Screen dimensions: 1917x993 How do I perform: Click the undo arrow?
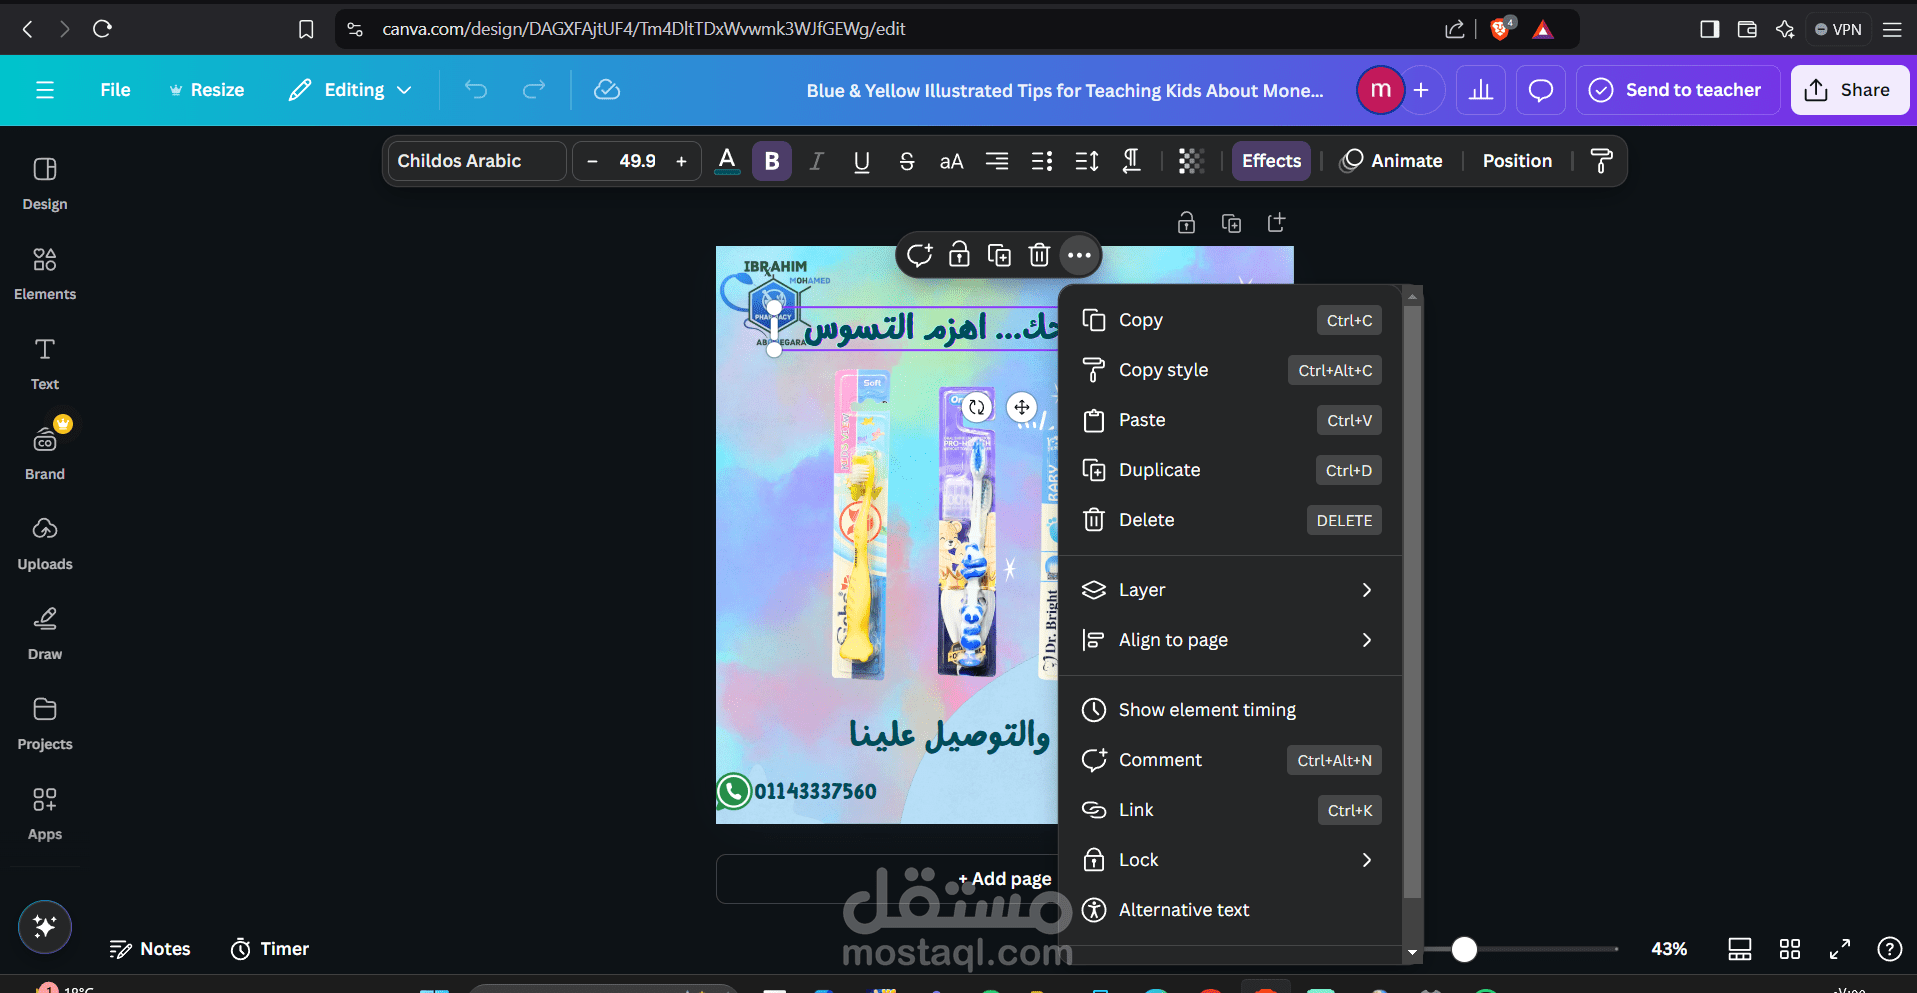coord(476,90)
